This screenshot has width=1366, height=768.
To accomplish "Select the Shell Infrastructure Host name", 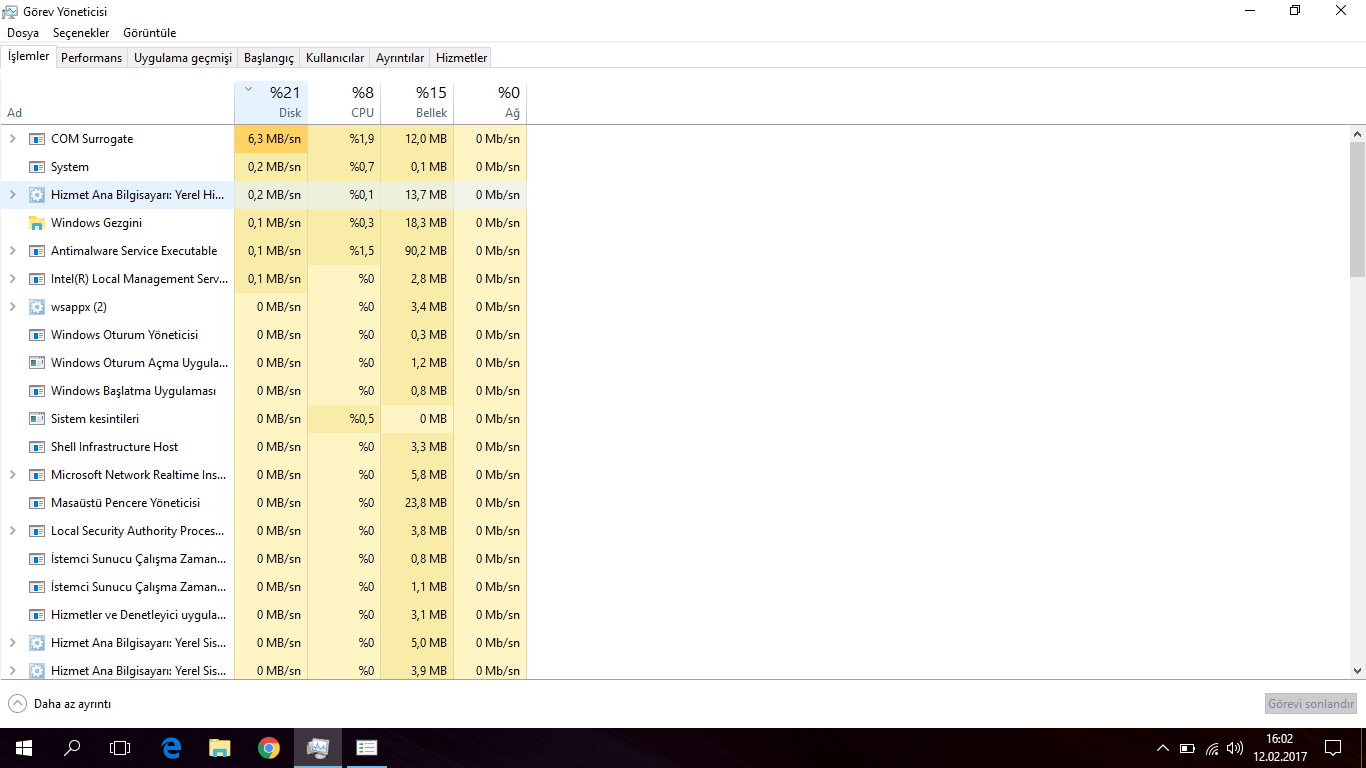I will 114,447.
